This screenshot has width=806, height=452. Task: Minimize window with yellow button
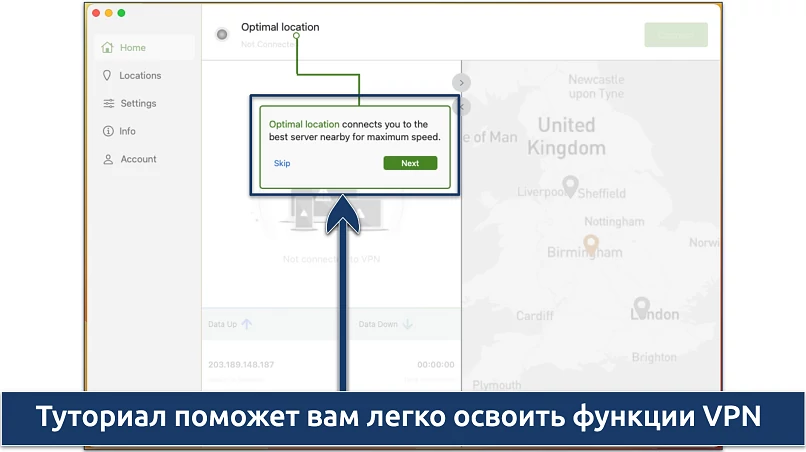point(108,13)
